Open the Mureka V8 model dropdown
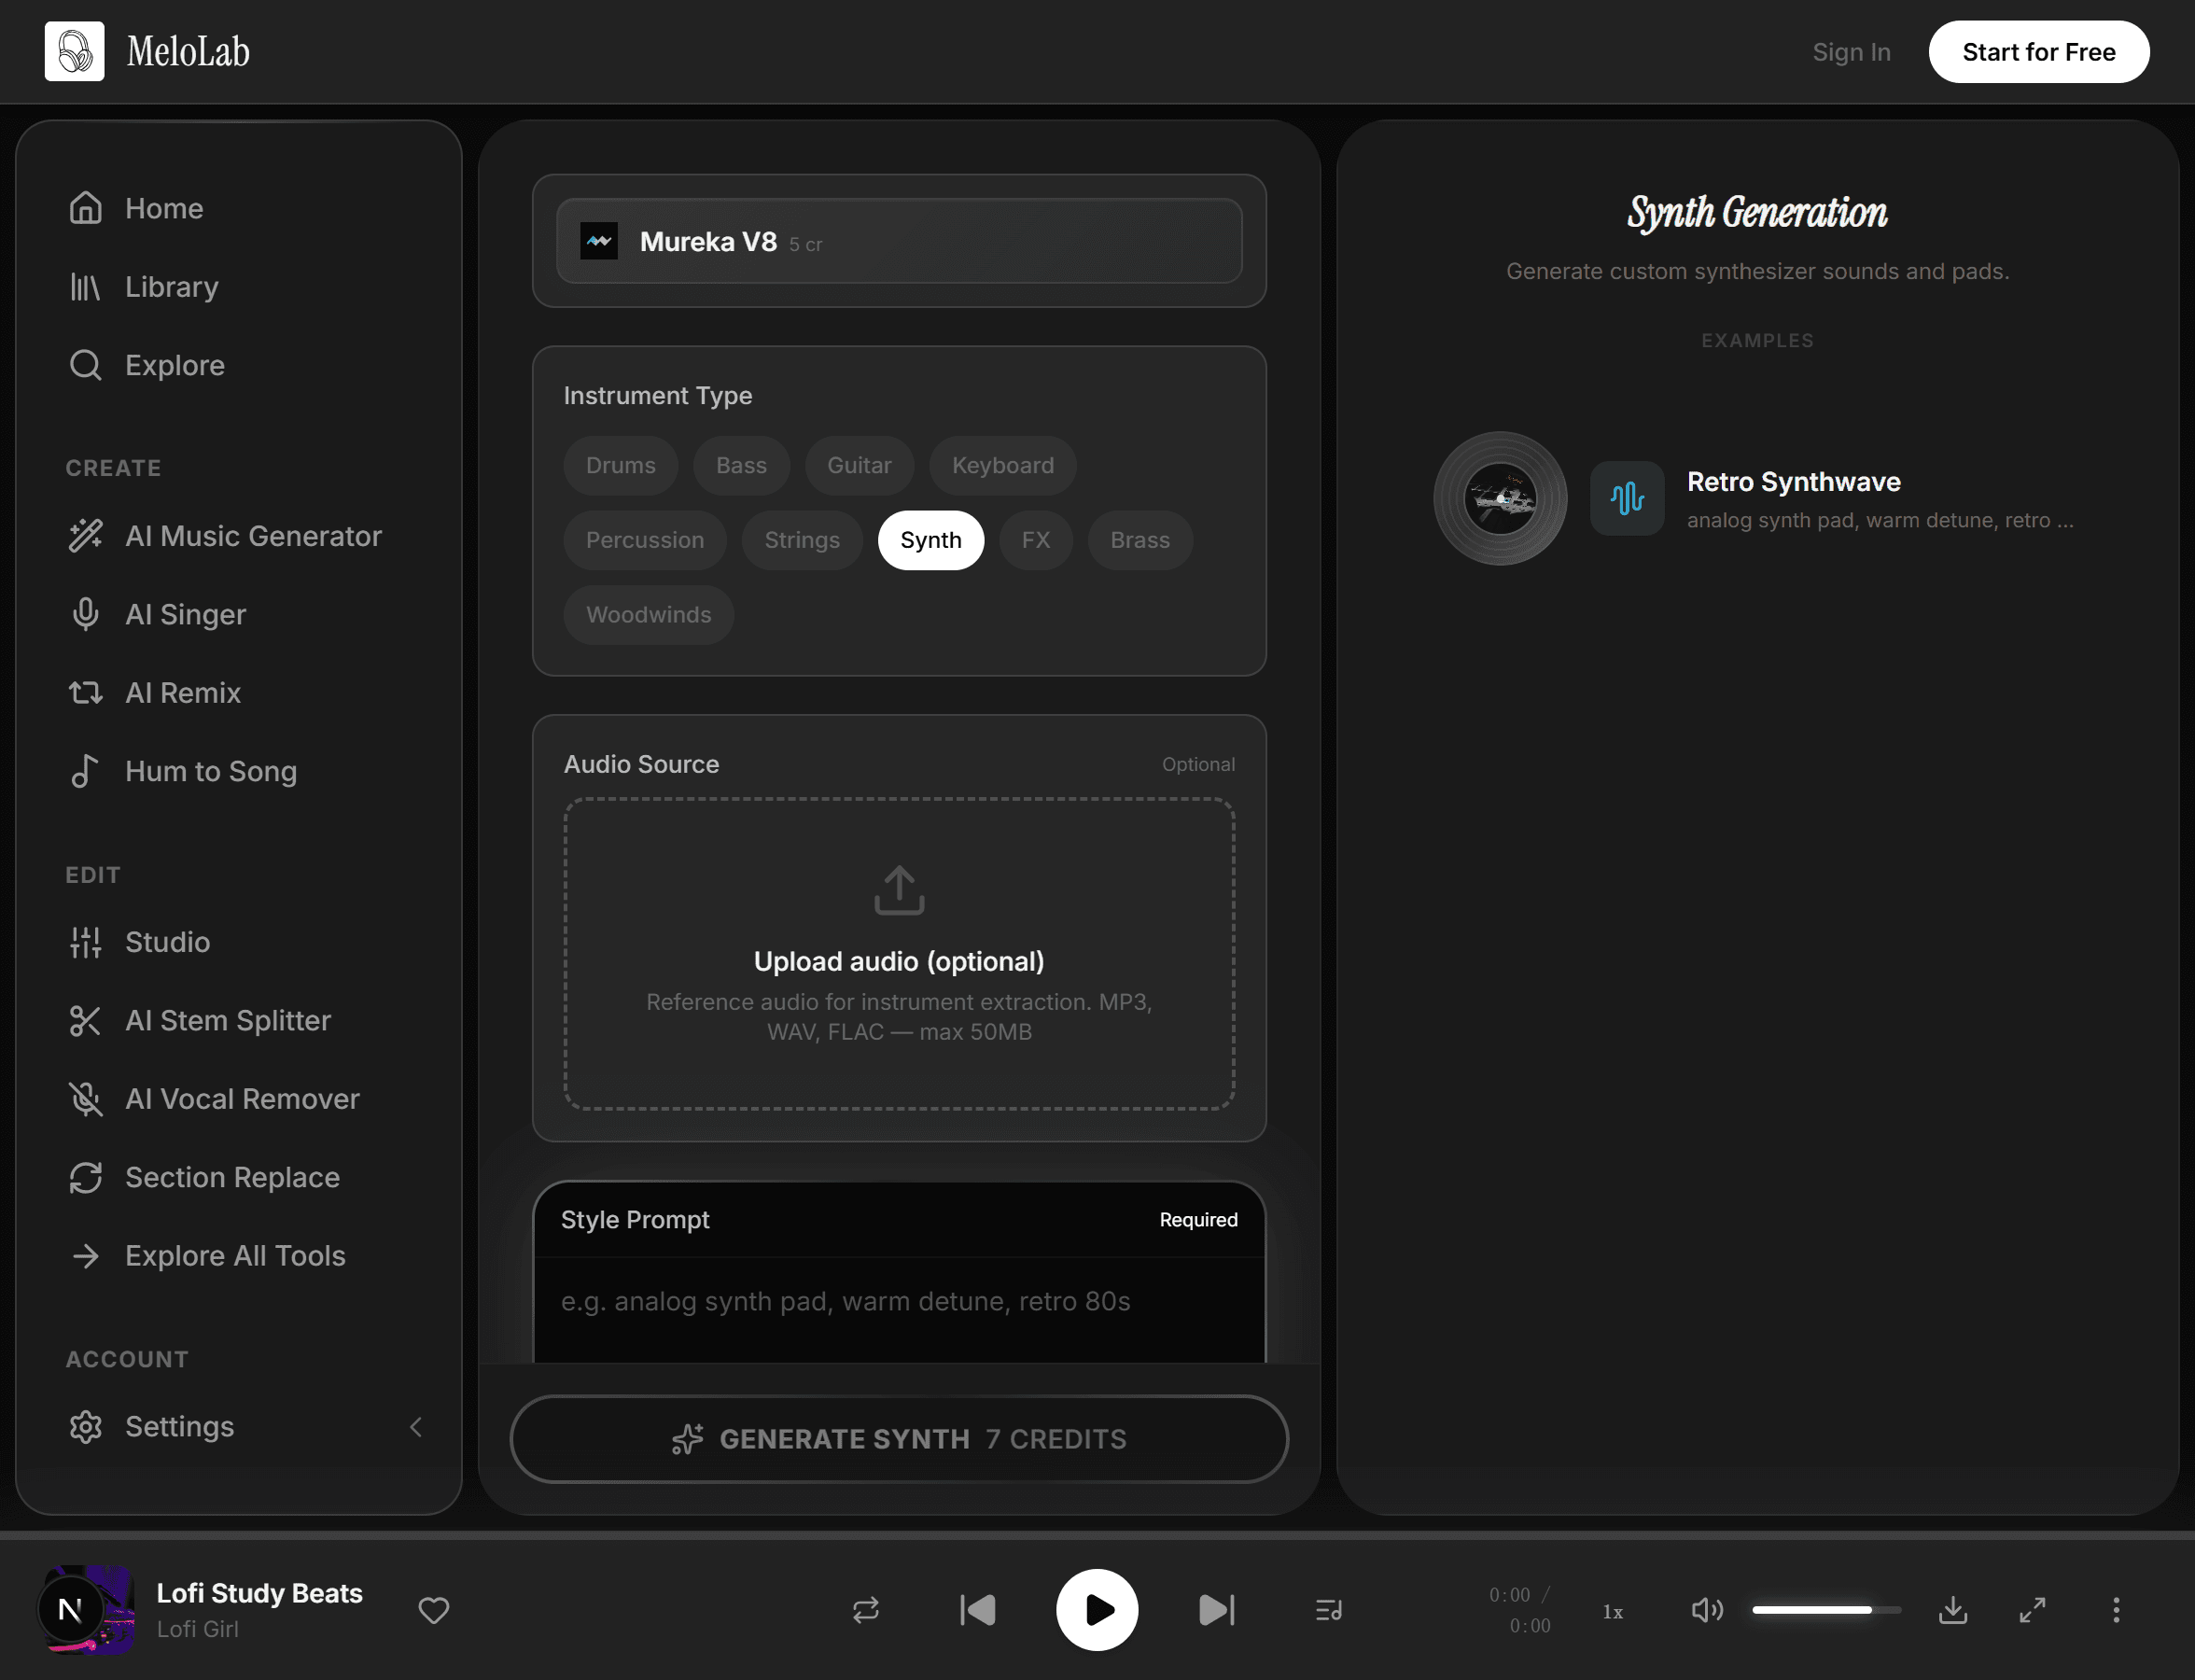 [x=899, y=241]
